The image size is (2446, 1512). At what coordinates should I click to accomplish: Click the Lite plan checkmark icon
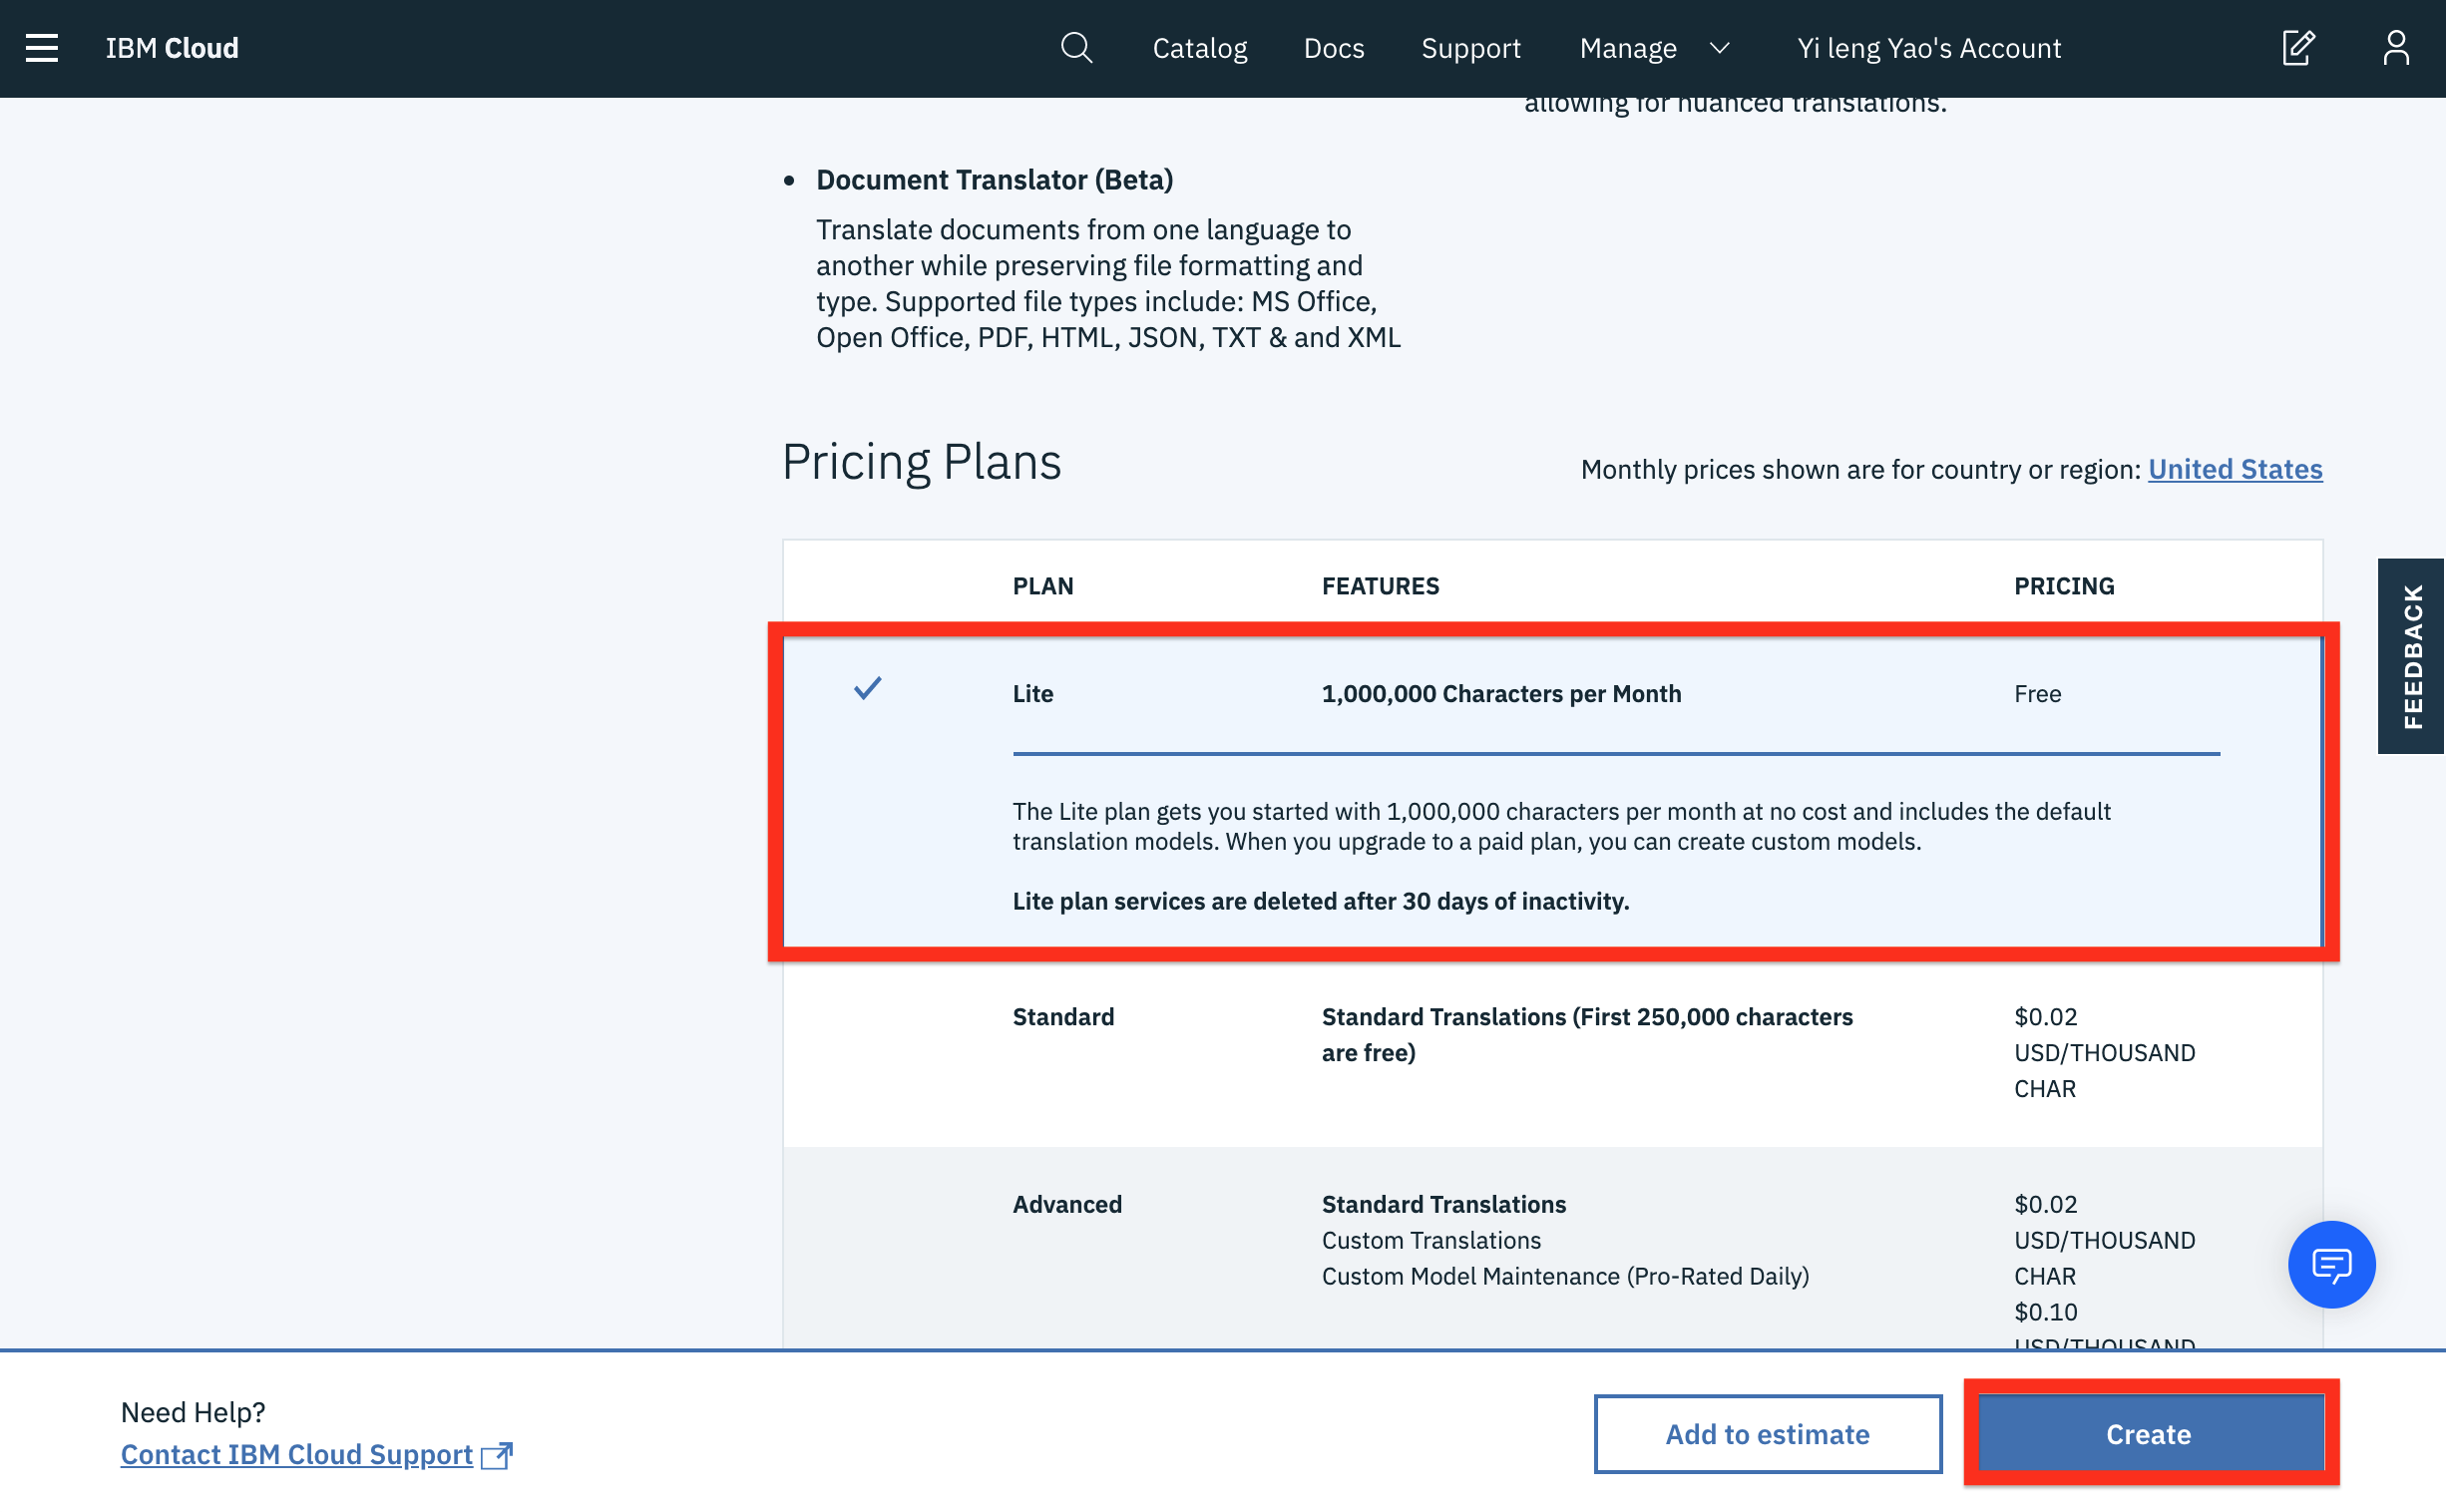[867, 689]
